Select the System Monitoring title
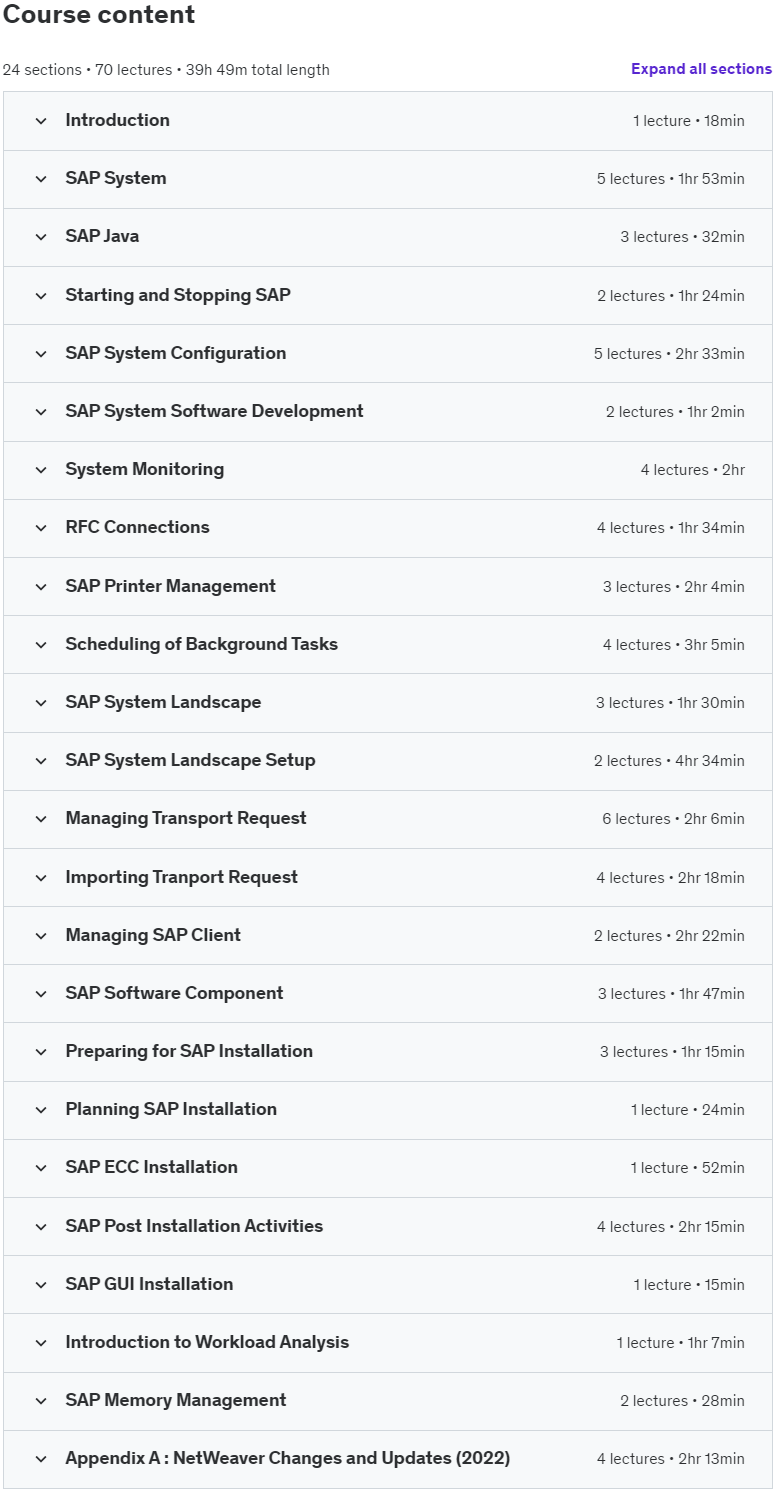 click(x=144, y=469)
